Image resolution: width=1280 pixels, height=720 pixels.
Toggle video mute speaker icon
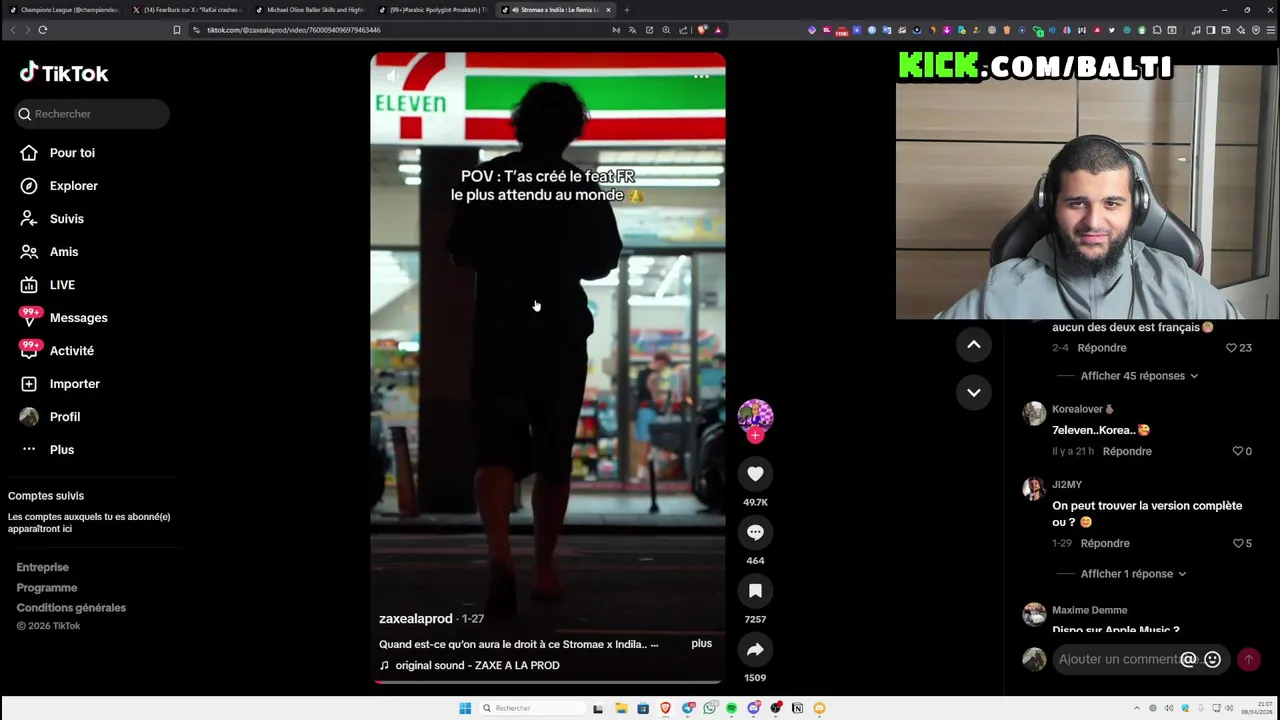point(393,76)
